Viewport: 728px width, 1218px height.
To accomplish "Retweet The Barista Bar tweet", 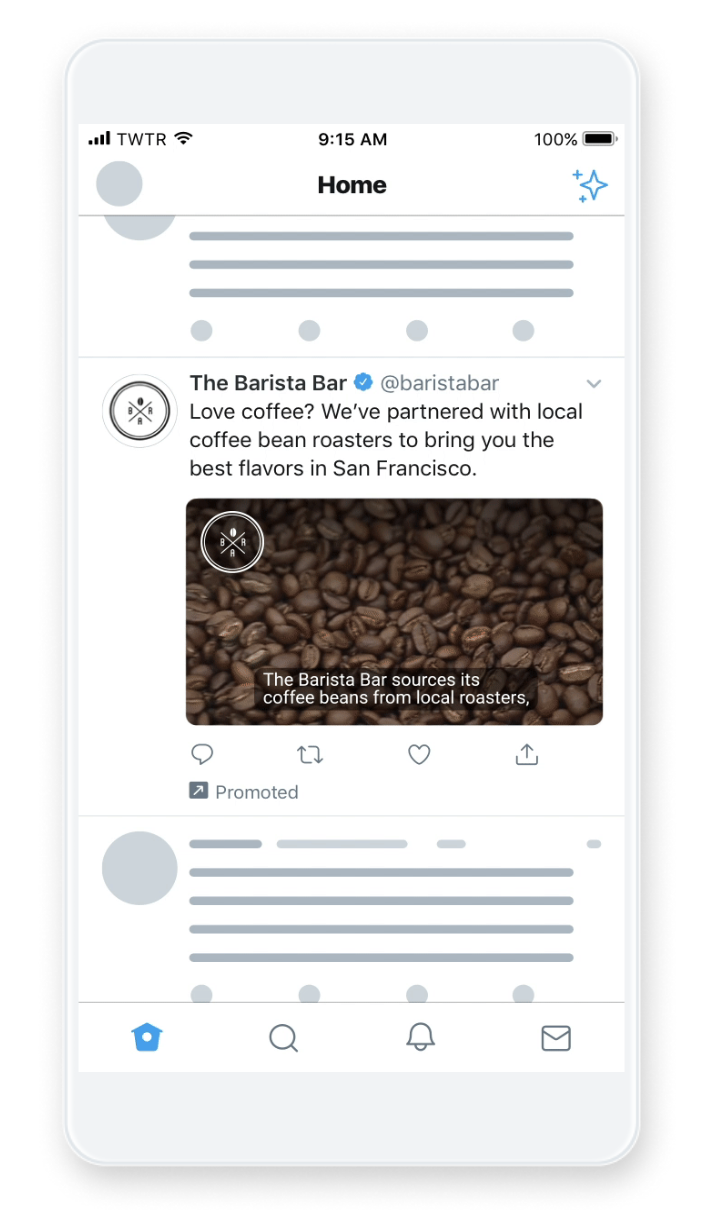I will [310, 755].
